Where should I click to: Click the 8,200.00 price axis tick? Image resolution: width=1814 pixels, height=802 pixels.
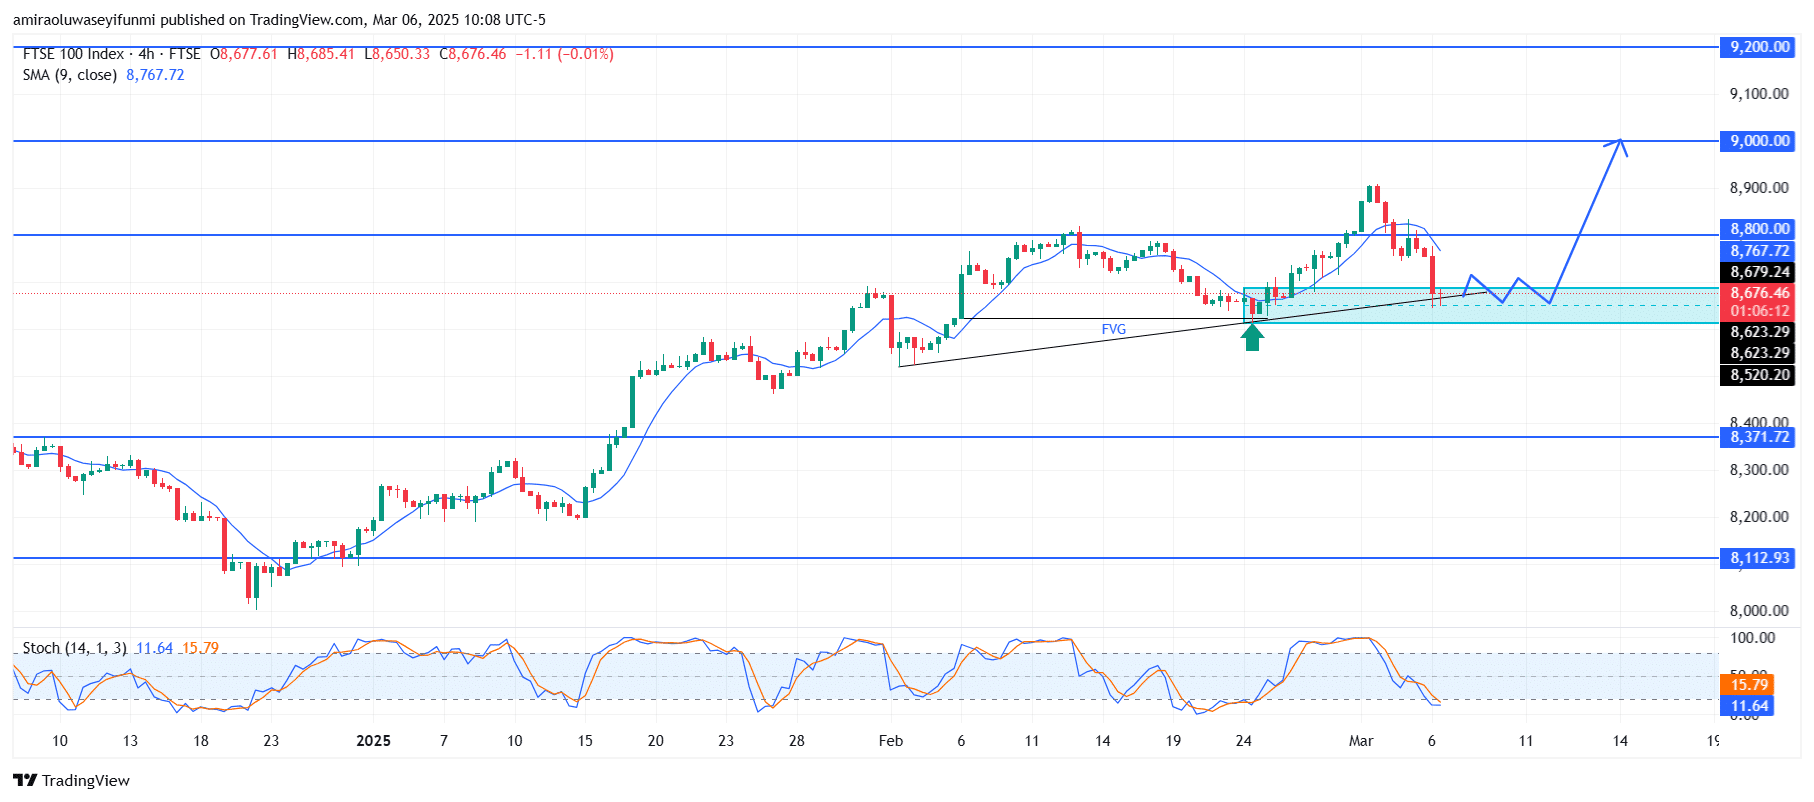click(1759, 517)
